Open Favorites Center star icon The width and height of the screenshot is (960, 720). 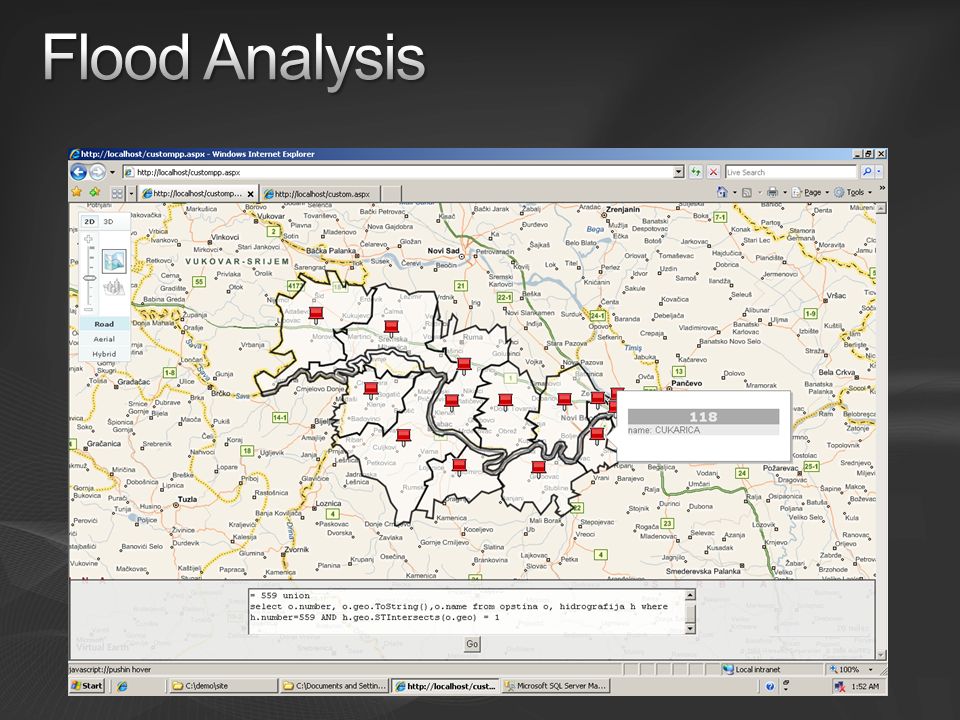(x=77, y=192)
